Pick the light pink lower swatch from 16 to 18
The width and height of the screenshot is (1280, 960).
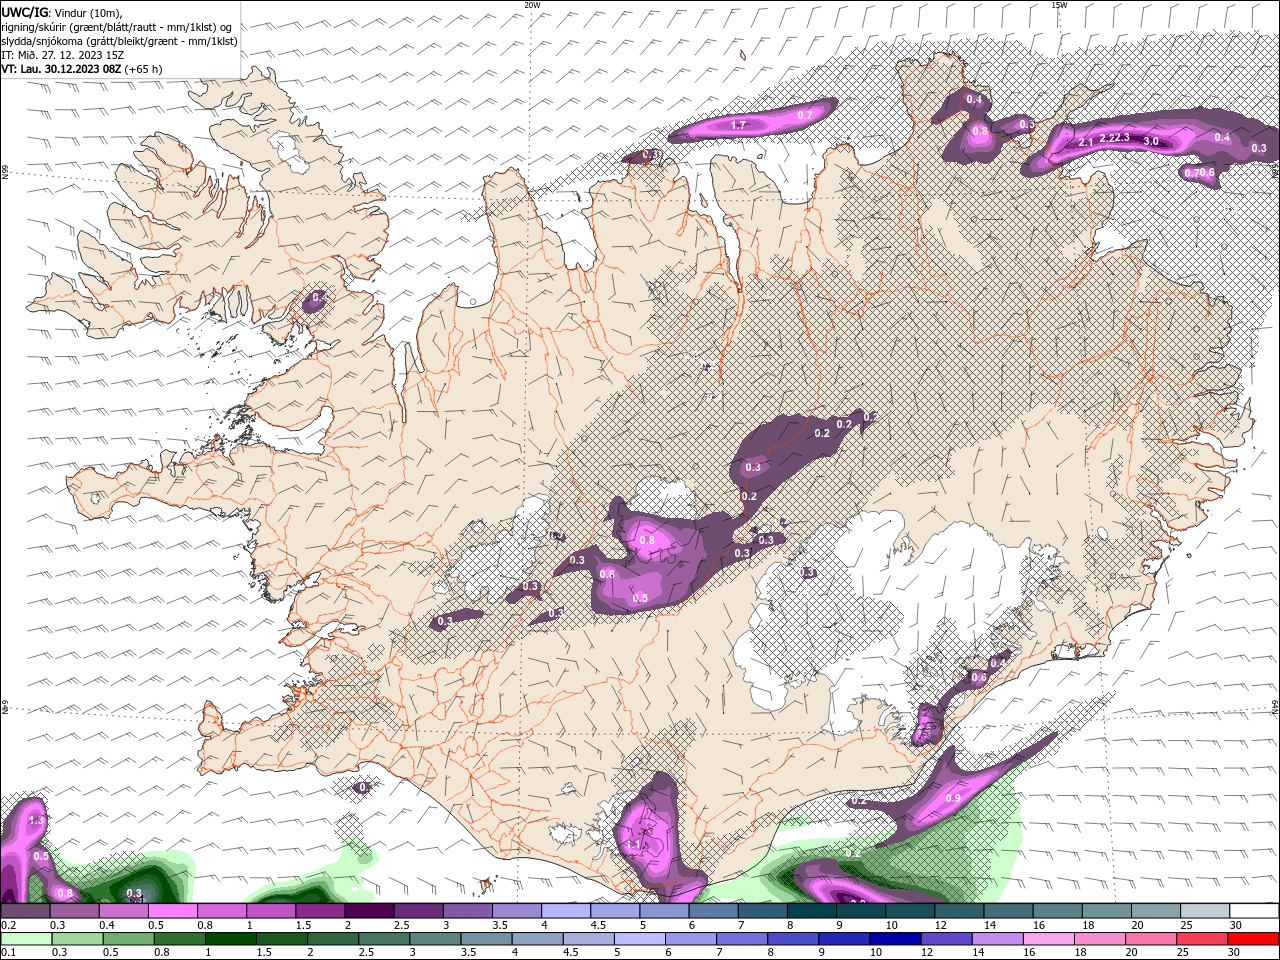1049,939
